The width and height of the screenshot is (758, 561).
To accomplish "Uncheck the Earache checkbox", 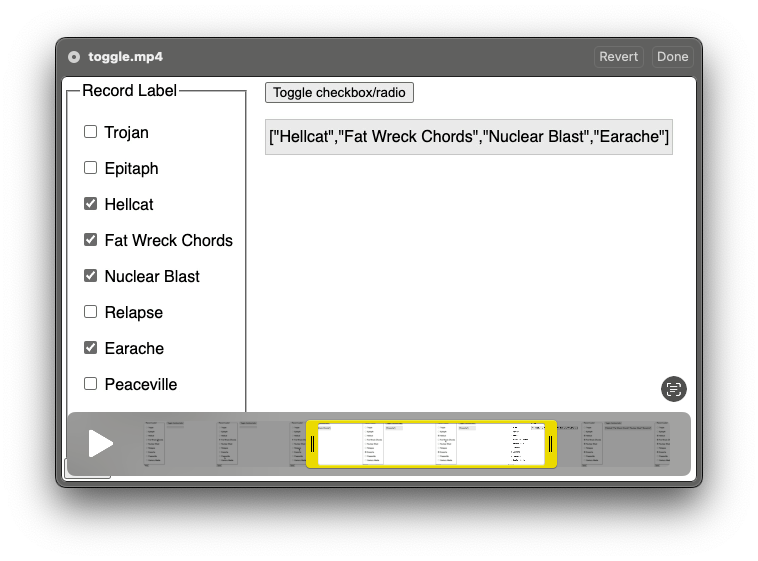I will click(90, 348).
